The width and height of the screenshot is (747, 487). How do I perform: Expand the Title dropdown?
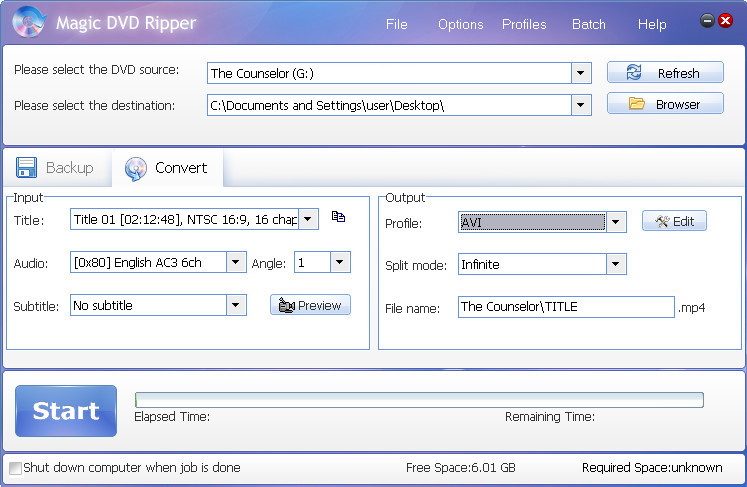(x=308, y=219)
